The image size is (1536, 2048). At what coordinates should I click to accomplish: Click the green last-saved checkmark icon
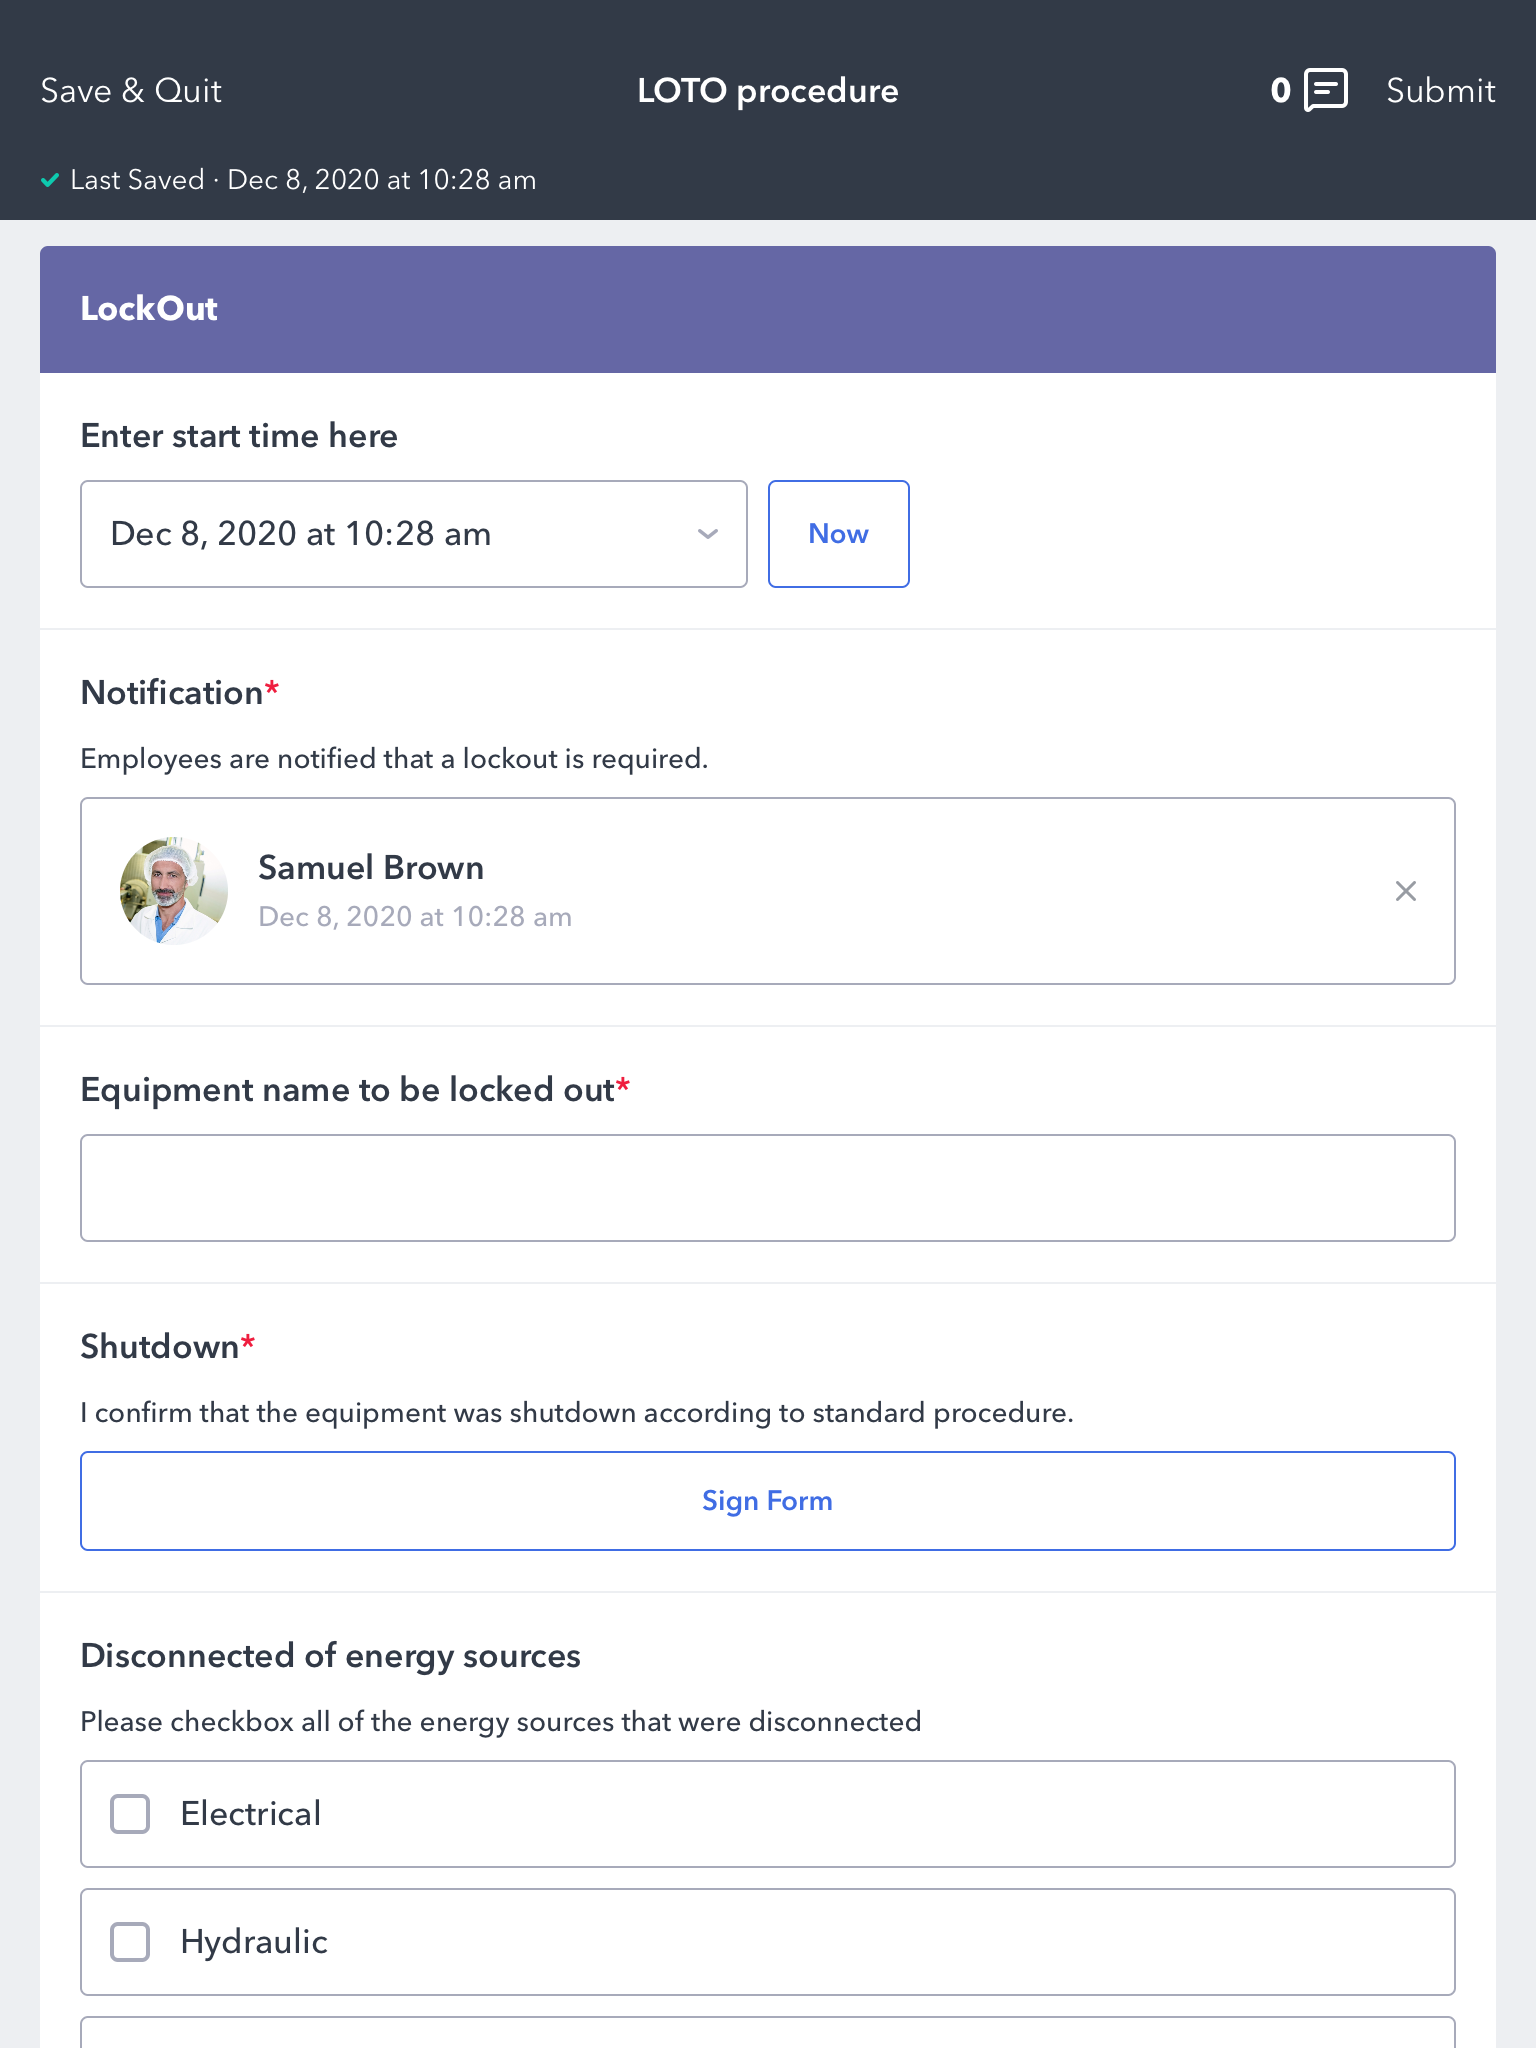[x=50, y=181]
